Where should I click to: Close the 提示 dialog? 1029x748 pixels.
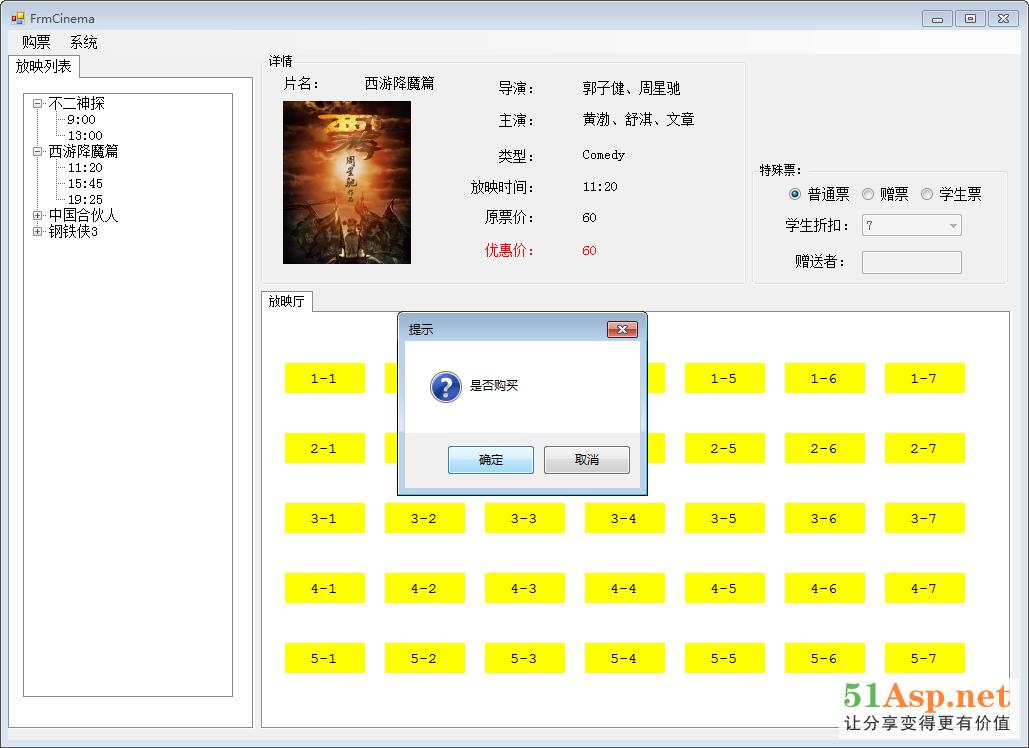click(622, 329)
